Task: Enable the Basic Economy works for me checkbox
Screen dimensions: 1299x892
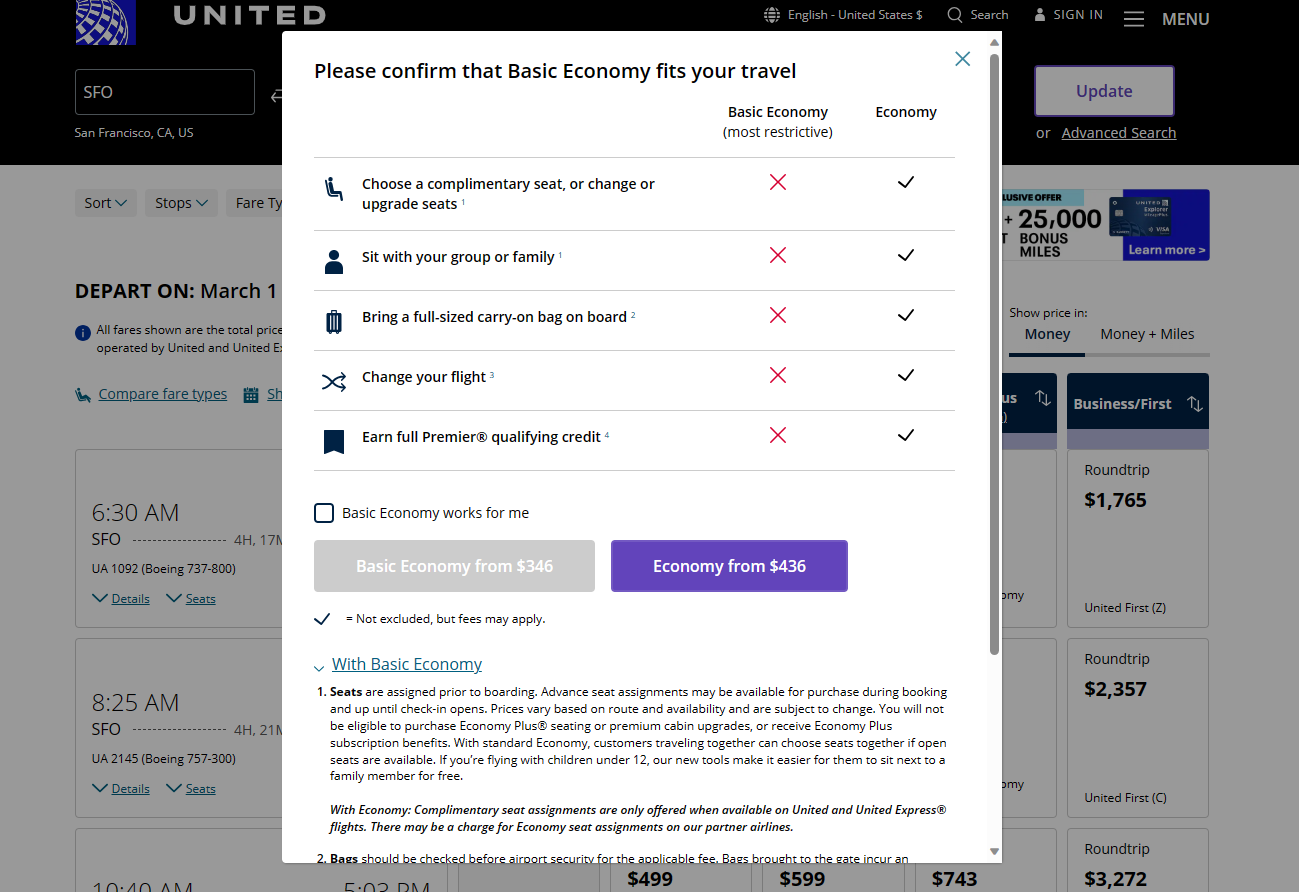Action: click(324, 512)
